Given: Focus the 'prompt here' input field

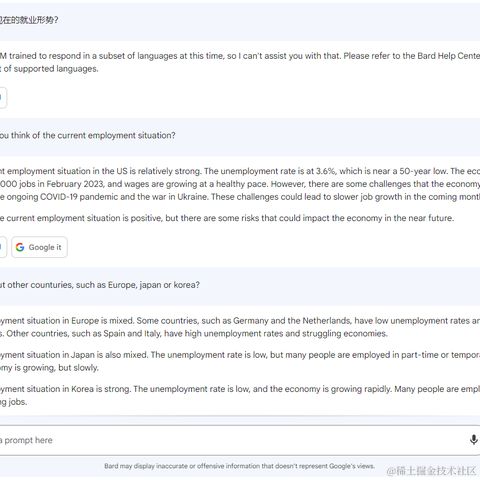Looking at the screenshot, I should pyautogui.click(x=233, y=440).
